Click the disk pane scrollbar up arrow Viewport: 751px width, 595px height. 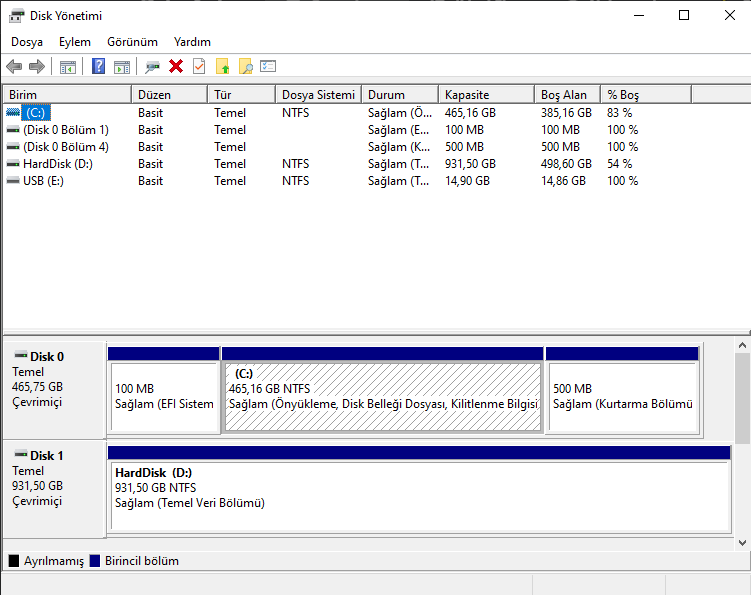click(x=742, y=345)
